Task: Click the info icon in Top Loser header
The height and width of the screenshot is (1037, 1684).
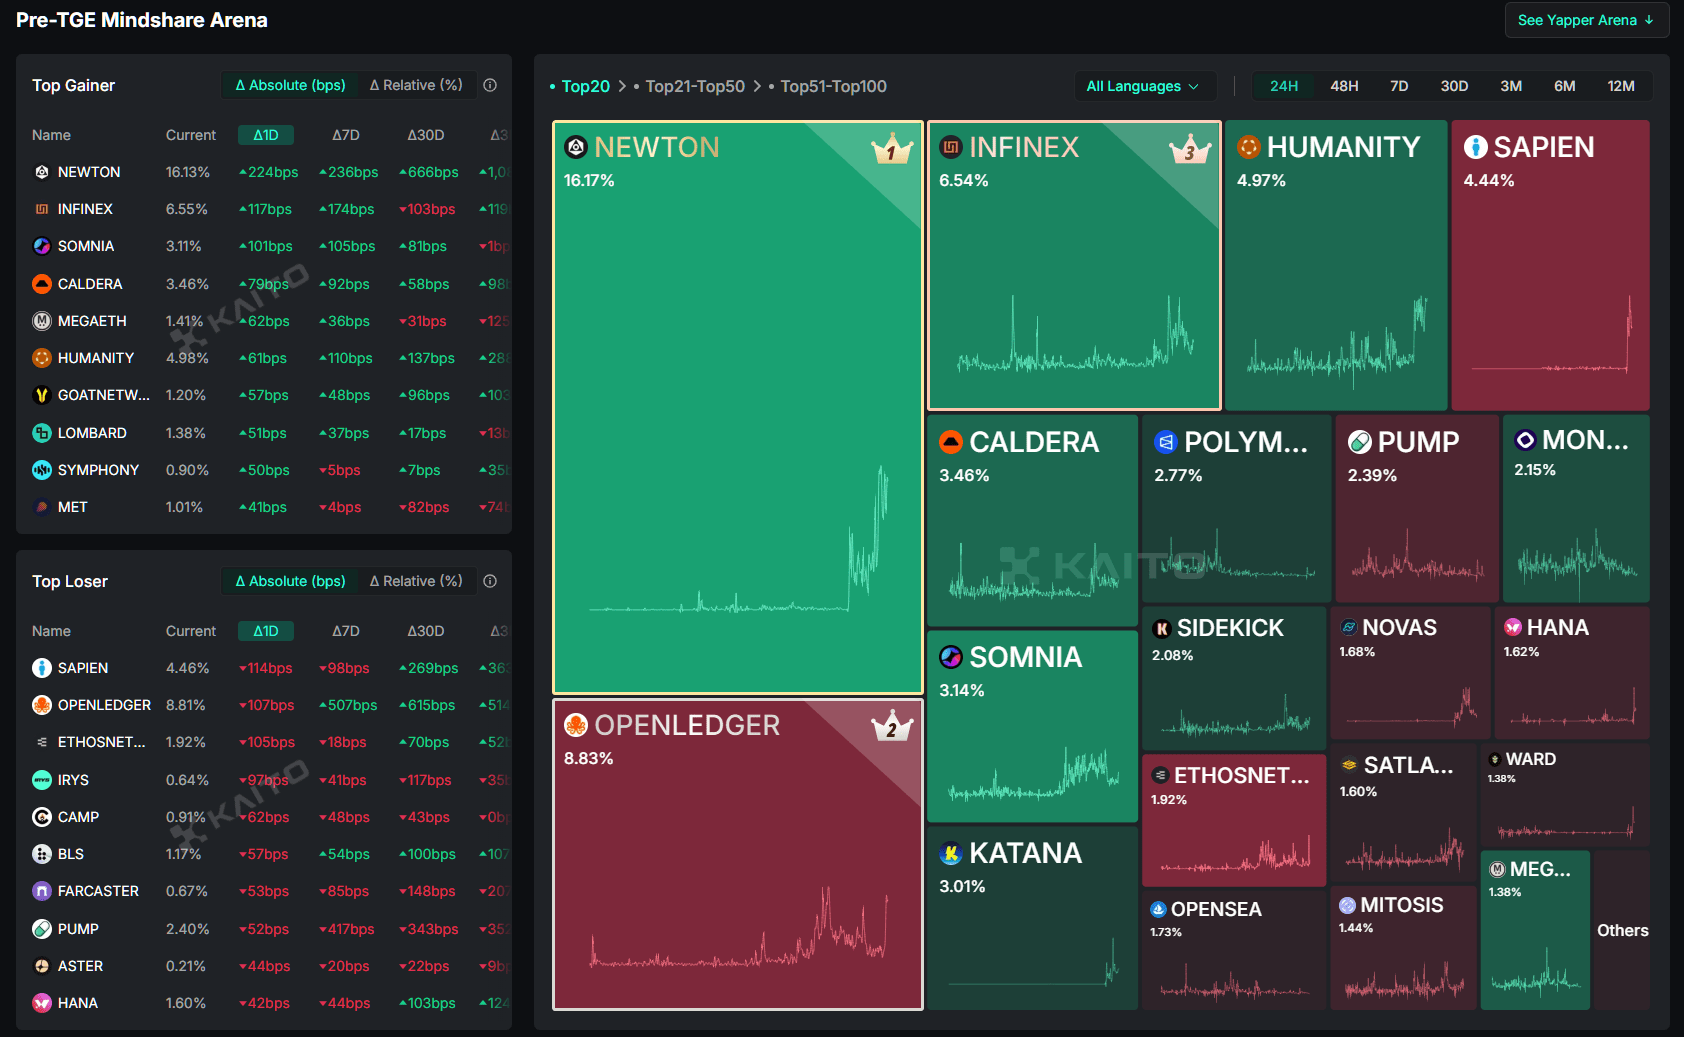Action: pos(490,581)
